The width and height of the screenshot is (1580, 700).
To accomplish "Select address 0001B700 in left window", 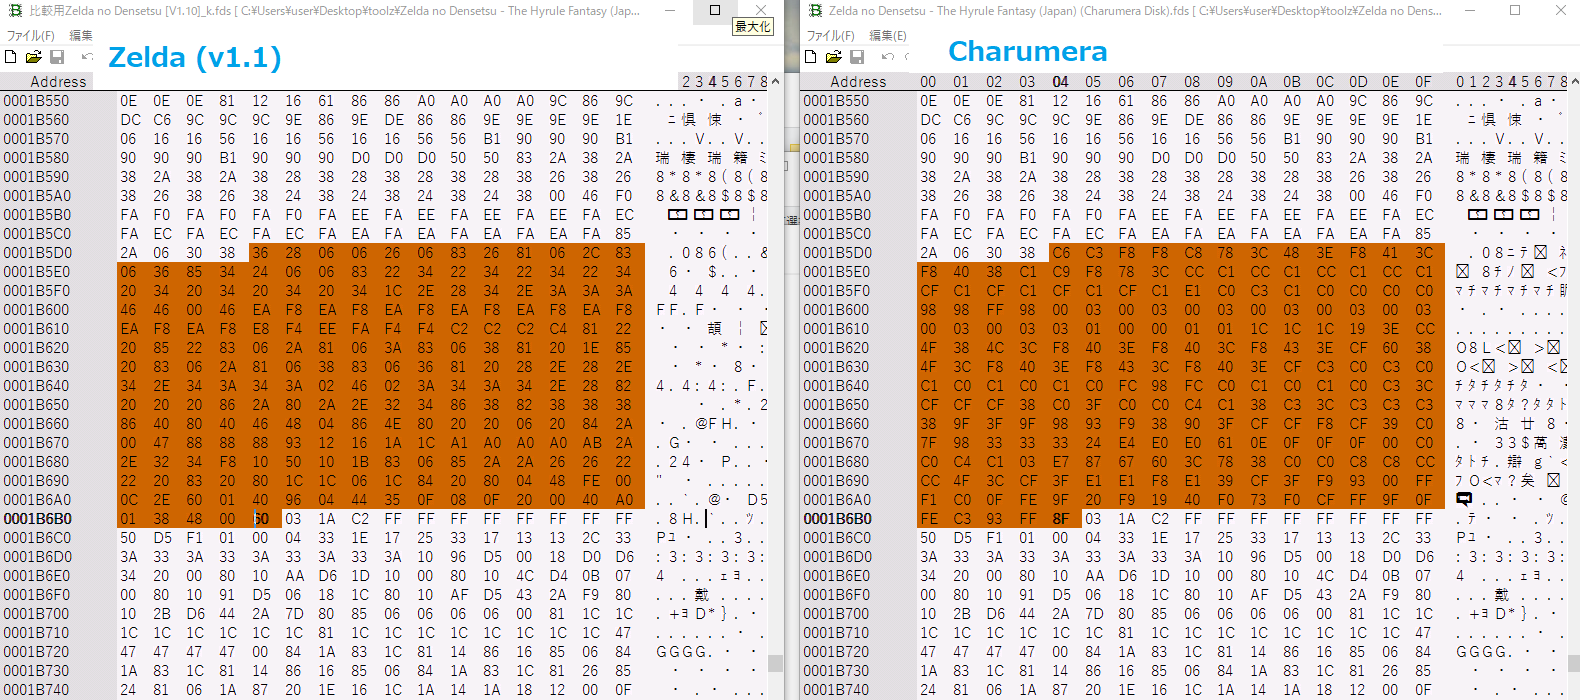I will [x=37, y=614].
